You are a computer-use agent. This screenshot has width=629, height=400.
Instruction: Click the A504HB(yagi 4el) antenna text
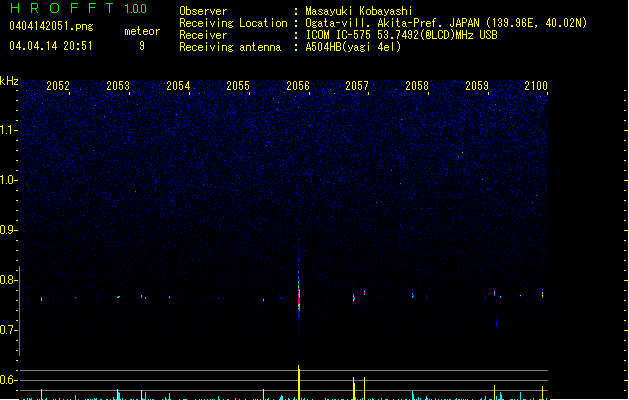pyautogui.click(x=353, y=47)
